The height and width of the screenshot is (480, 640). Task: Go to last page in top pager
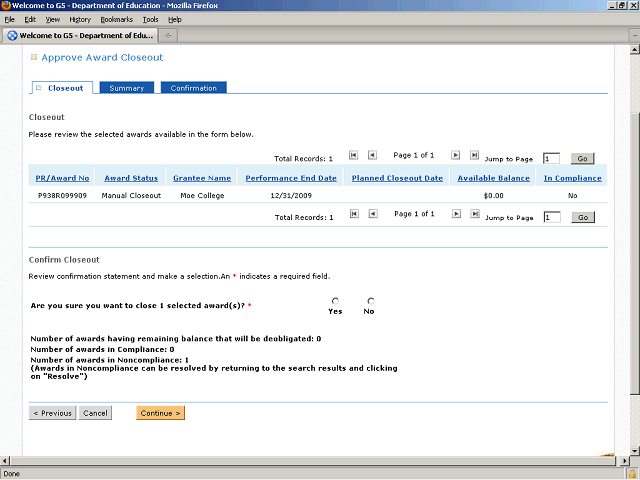pyautogui.click(x=474, y=155)
